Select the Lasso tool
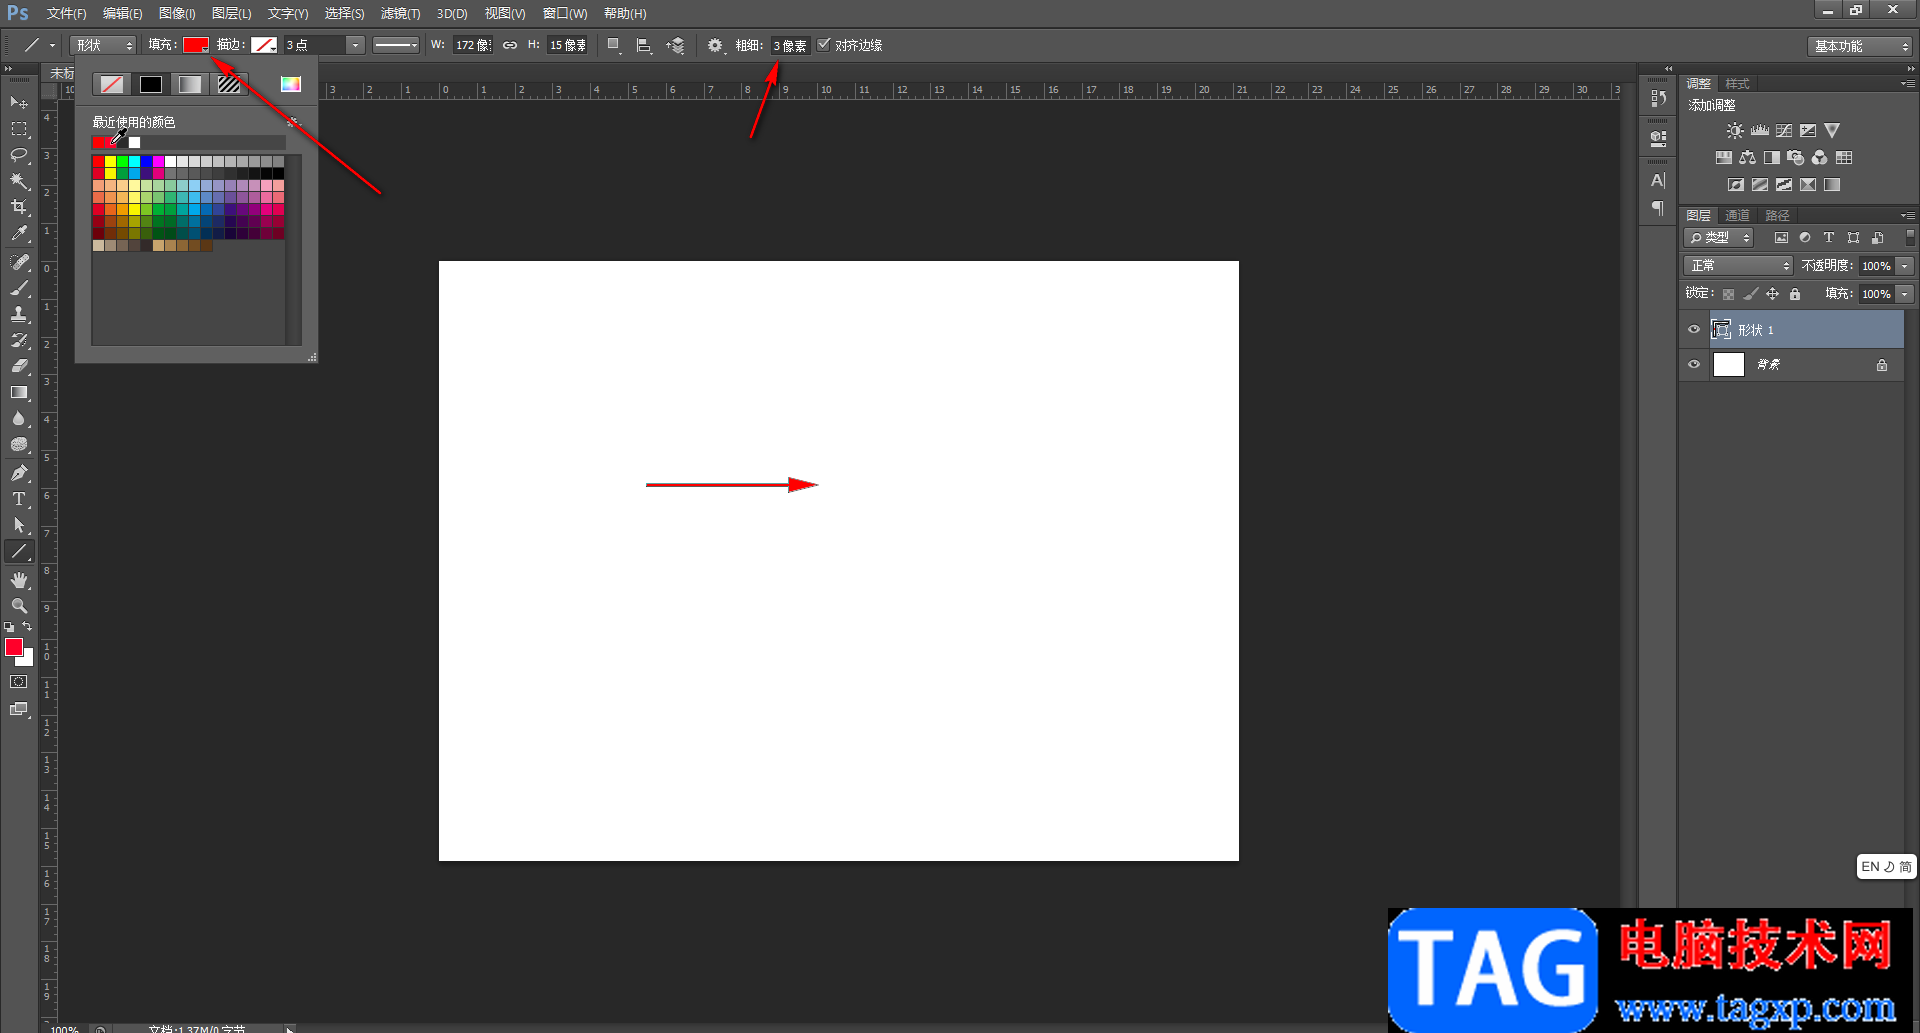The image size is (1920, 1033). (x=19, y=155)
